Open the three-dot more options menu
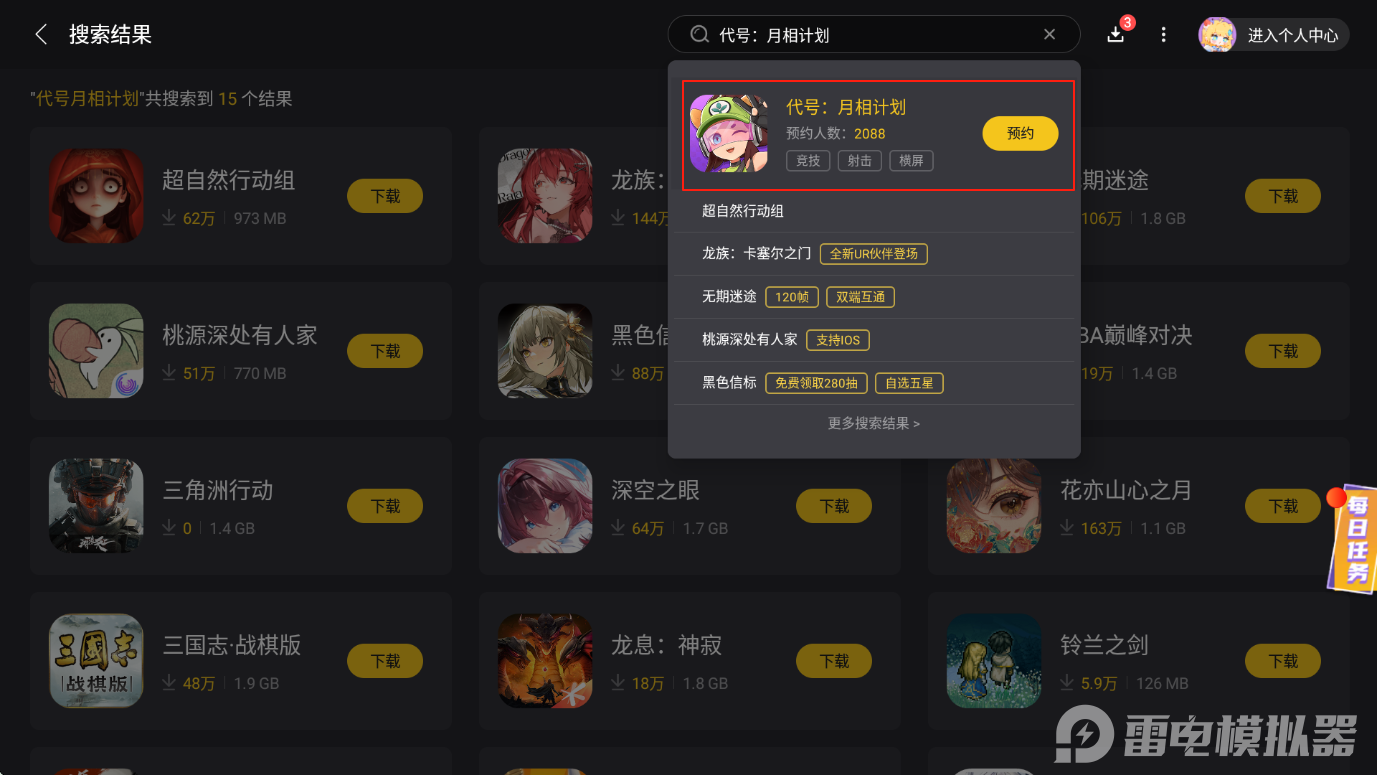 point(1163,35)
